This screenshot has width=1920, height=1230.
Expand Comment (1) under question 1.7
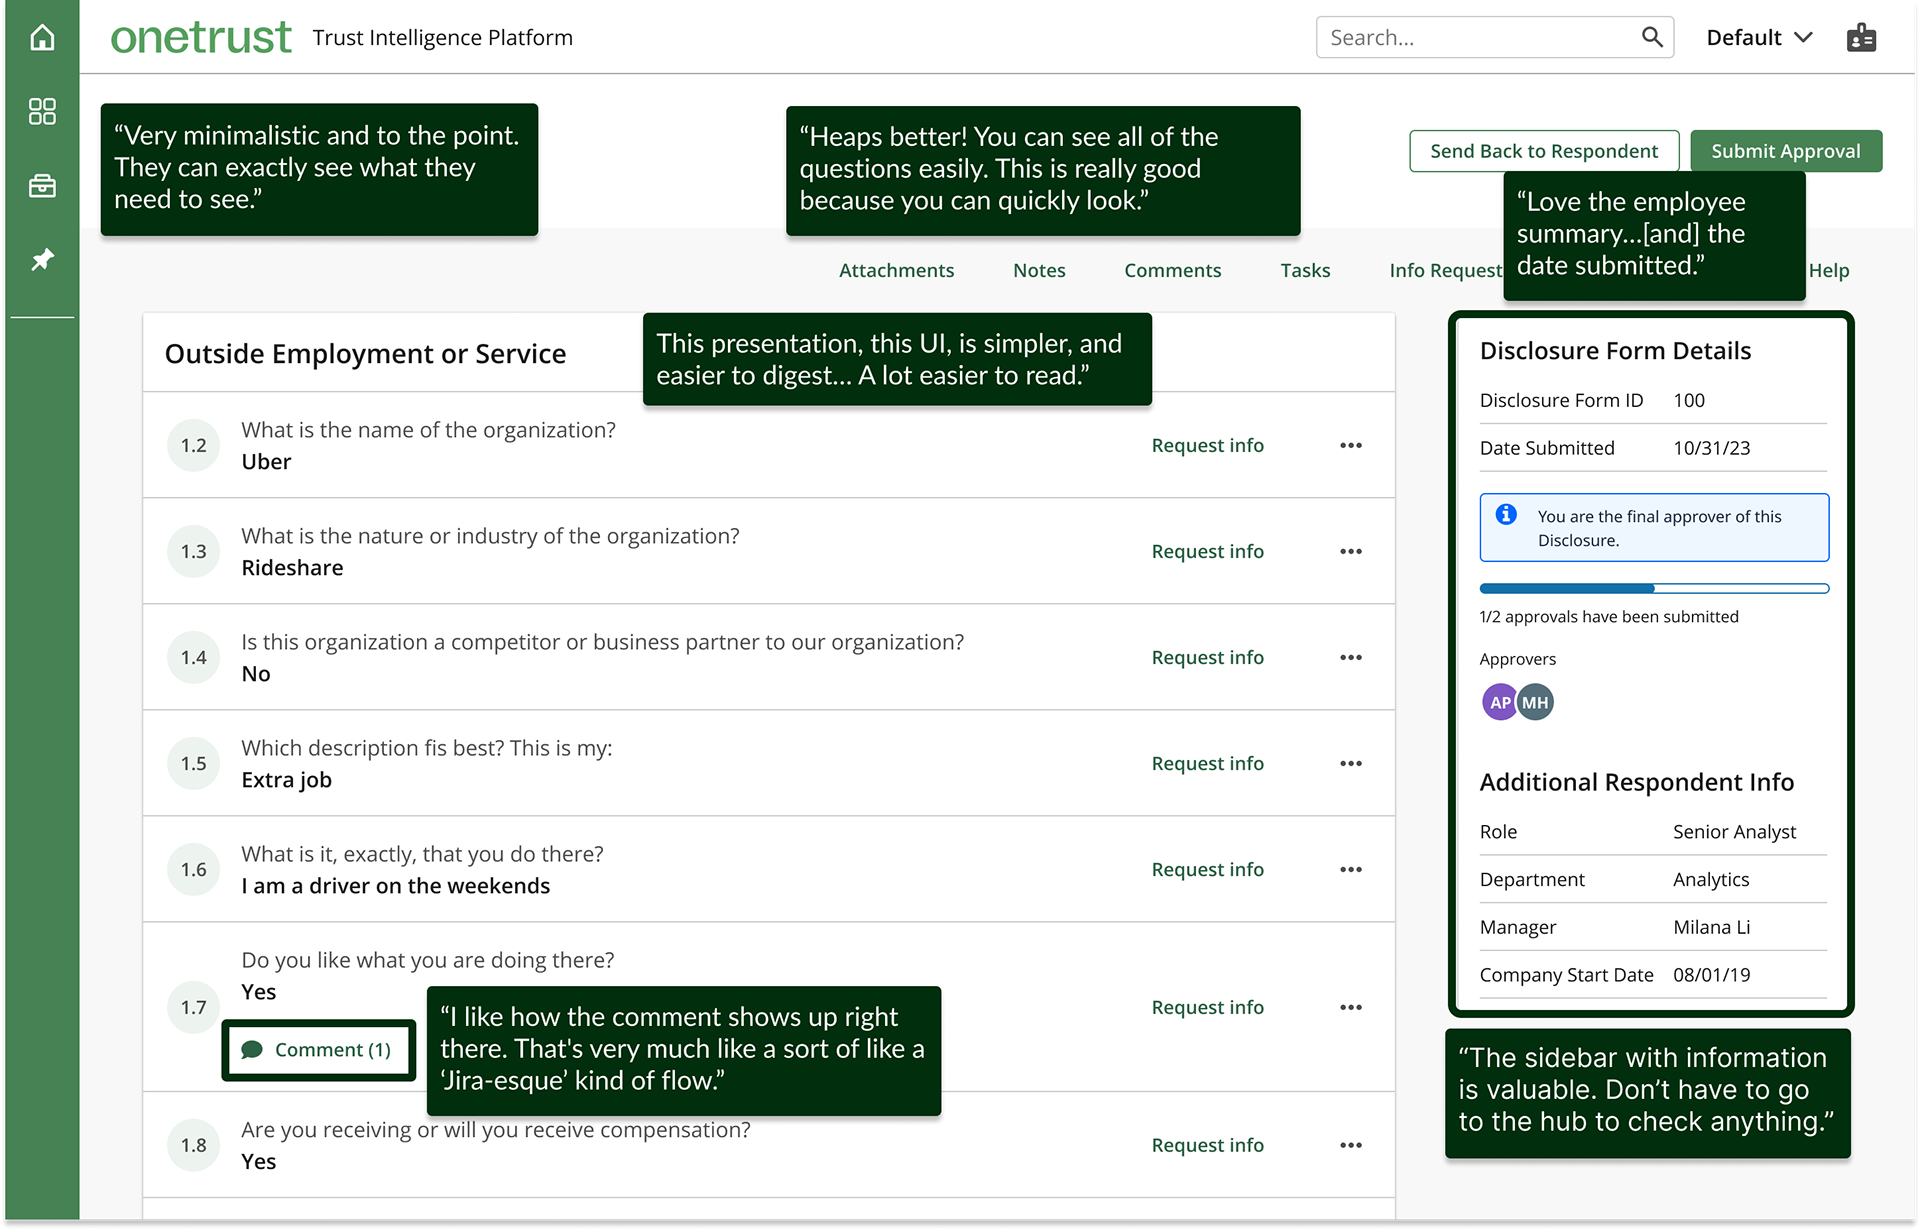pos(320,1050)
